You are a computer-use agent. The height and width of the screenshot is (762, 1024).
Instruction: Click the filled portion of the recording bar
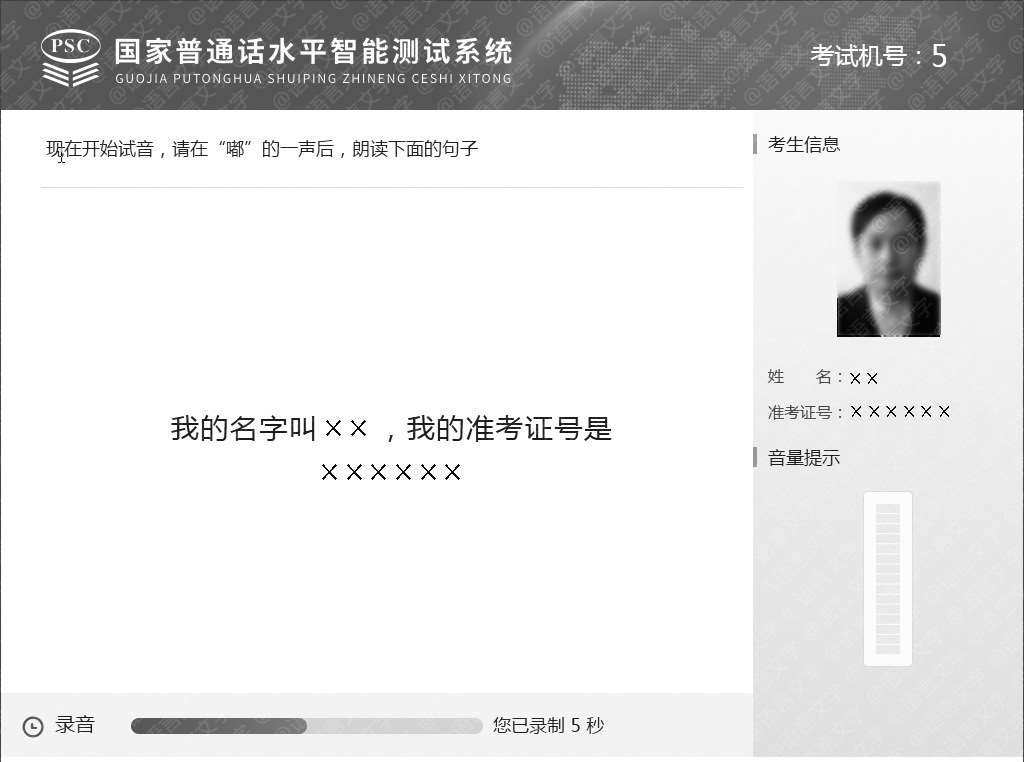click(x=219, y=725)
